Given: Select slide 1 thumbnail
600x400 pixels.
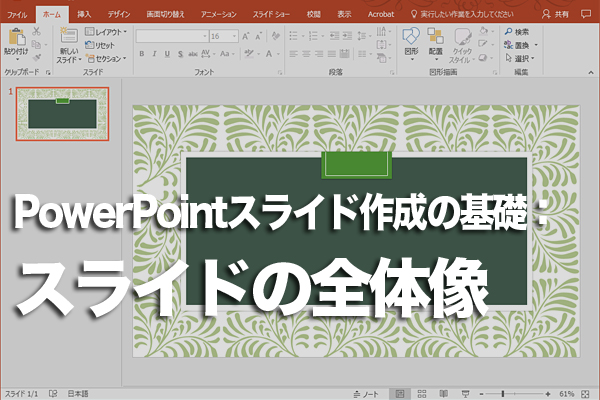Looking at the screenshot, I should pos(62,114).
